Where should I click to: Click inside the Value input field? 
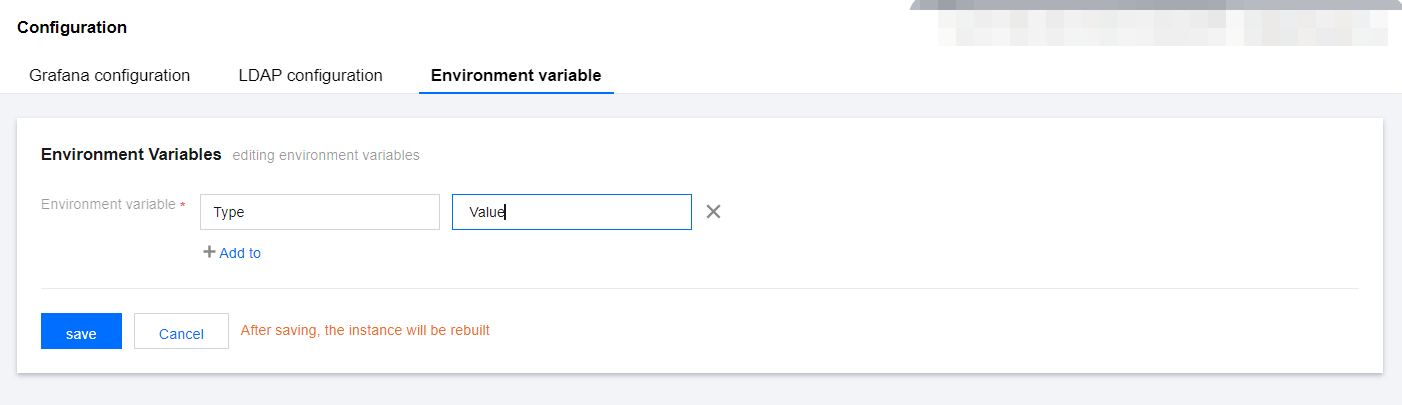(x=572, y=212)
